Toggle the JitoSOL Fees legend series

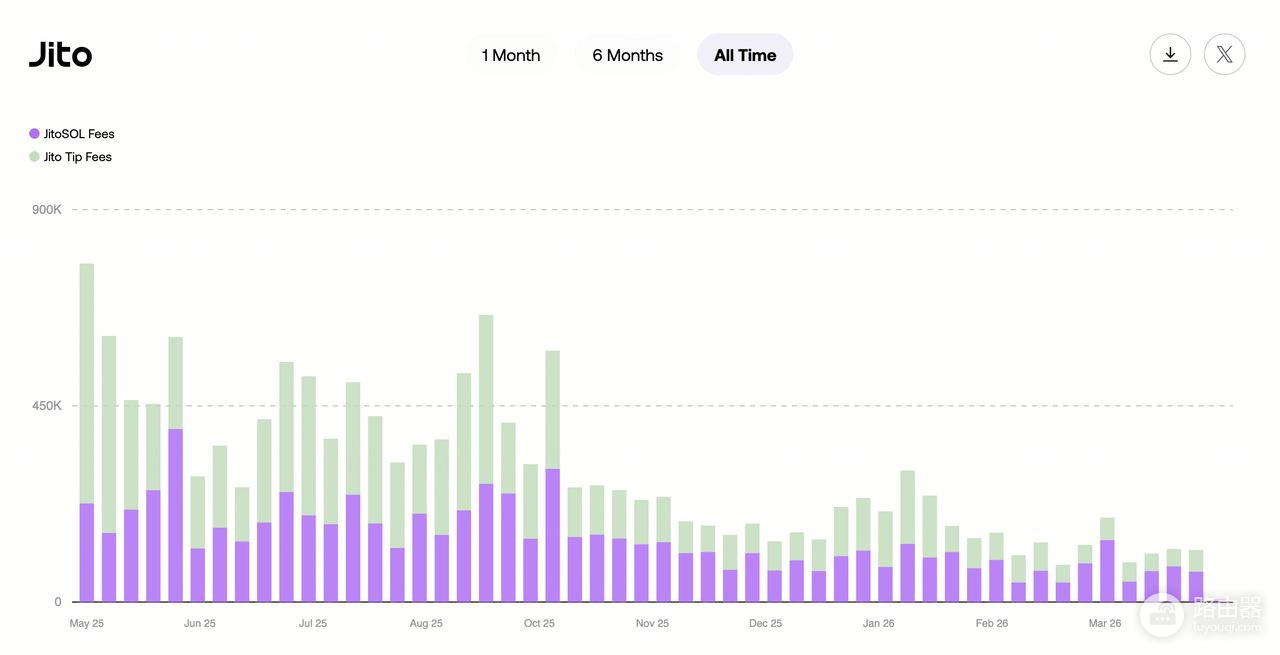tap(72, 134)
